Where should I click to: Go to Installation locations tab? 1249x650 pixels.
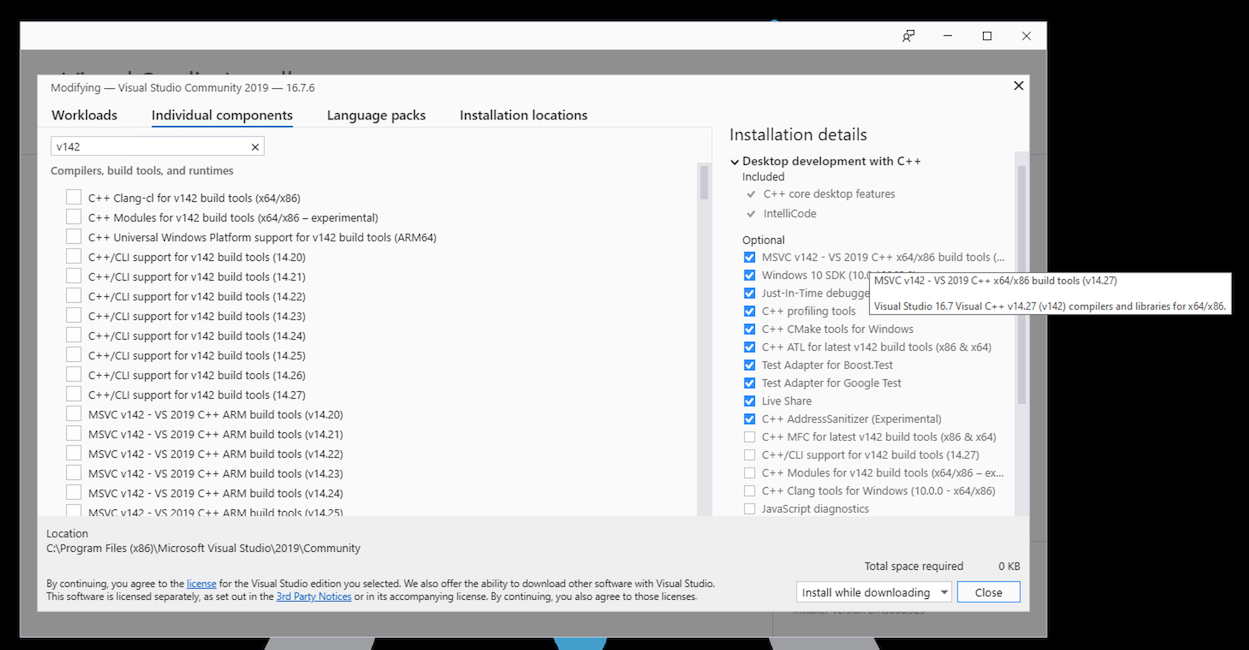(x=523, y=115)
